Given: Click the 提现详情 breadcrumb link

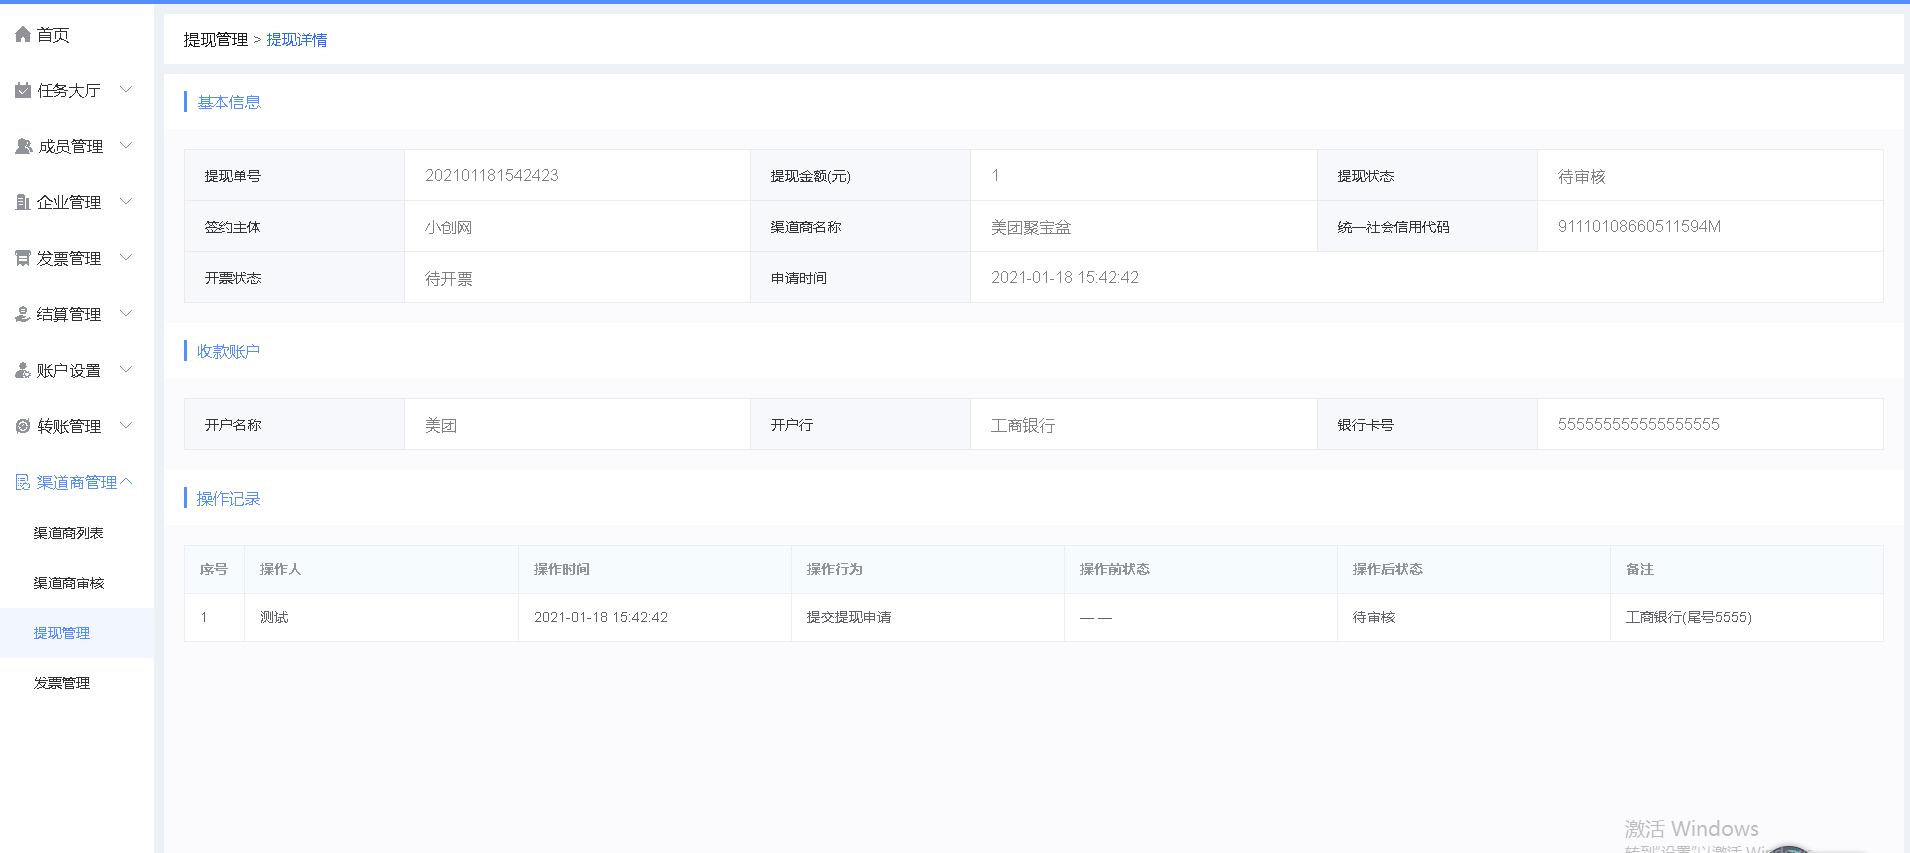Looking at the screenshot, I should [x=297, y=40].
